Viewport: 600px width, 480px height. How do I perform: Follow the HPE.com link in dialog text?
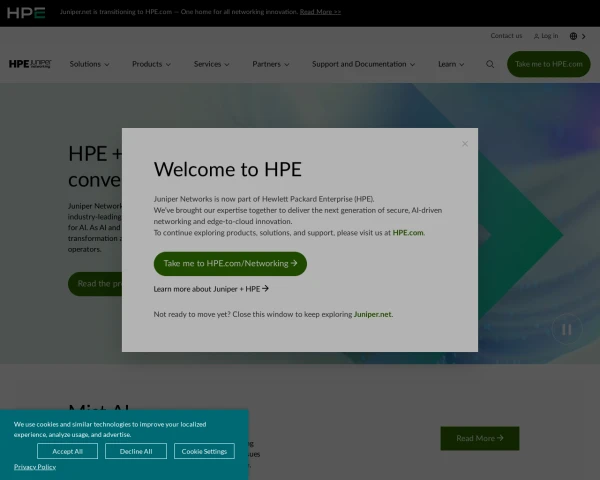click(408, 233)
